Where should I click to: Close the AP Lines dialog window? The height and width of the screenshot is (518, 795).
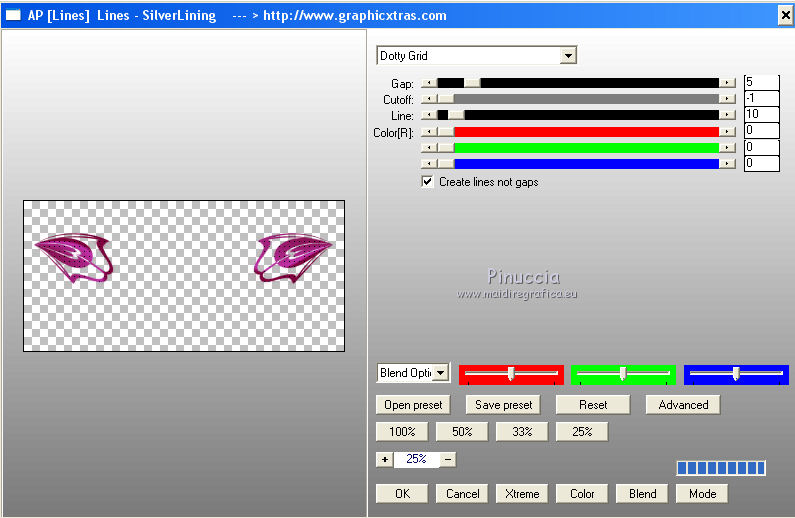tap(785, 15)
